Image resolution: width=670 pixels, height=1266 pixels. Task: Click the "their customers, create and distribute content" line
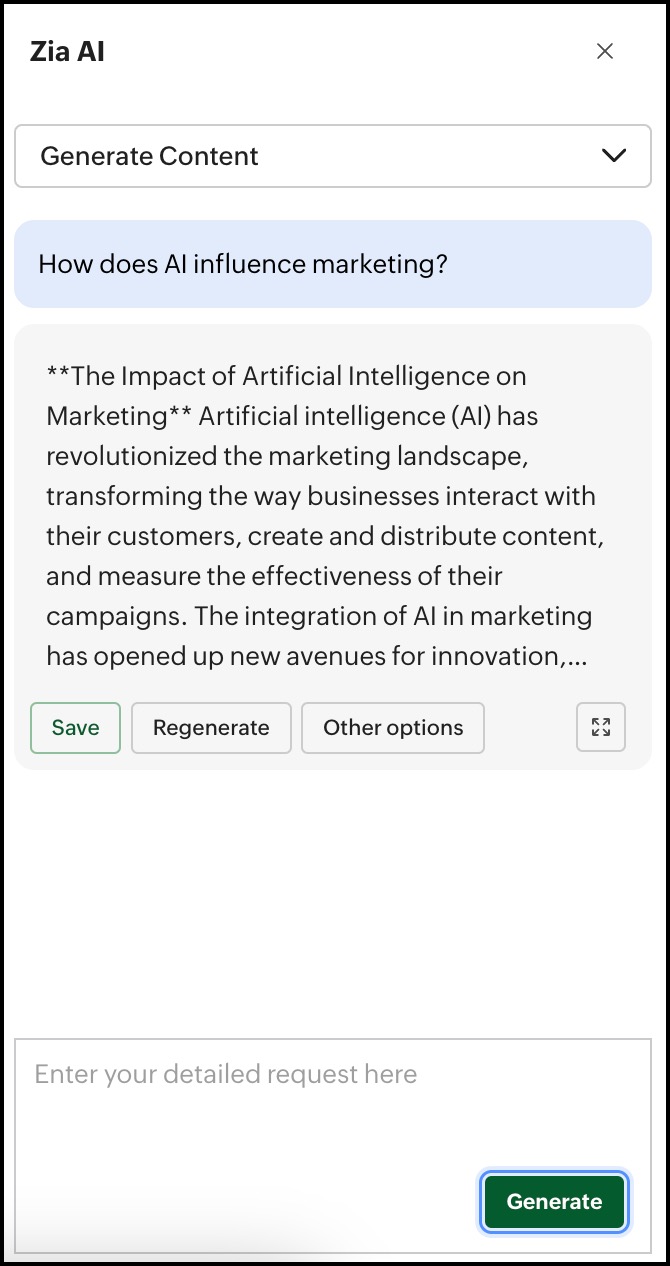325,536
